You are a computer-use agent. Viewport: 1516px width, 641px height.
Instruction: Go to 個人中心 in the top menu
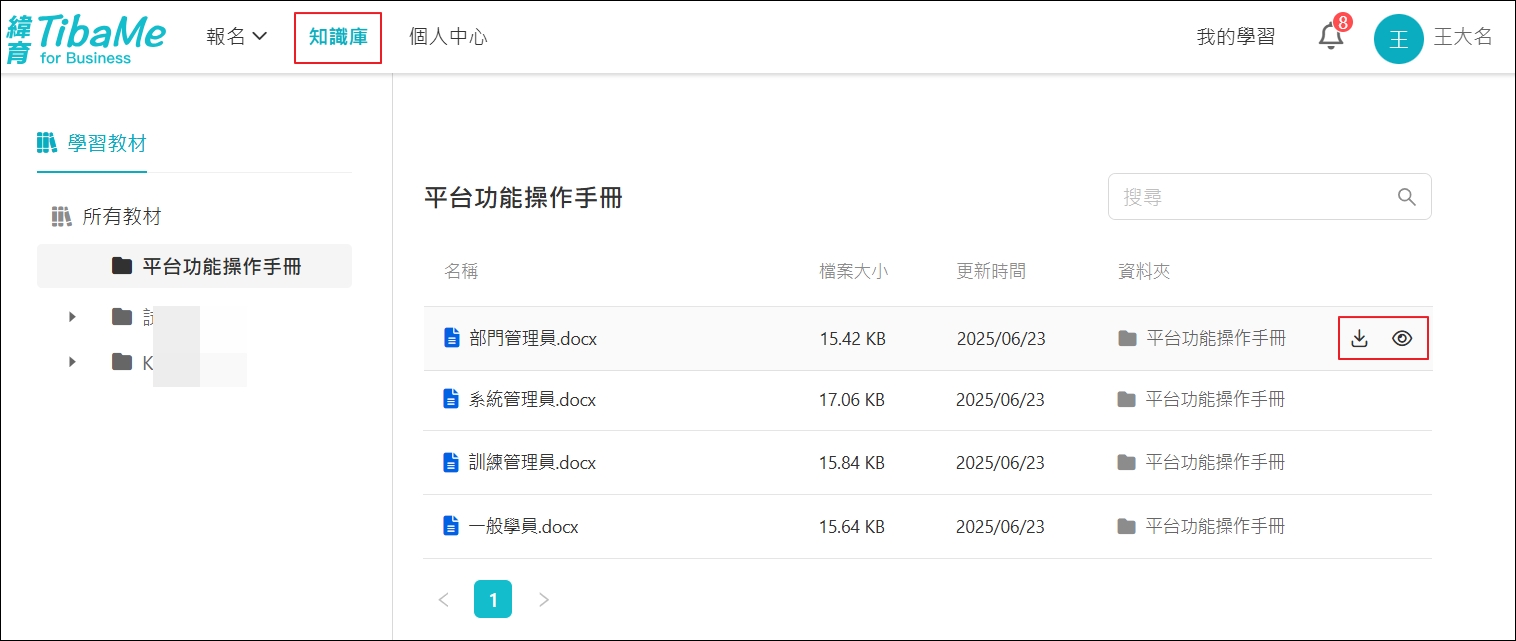pos(448,38)
